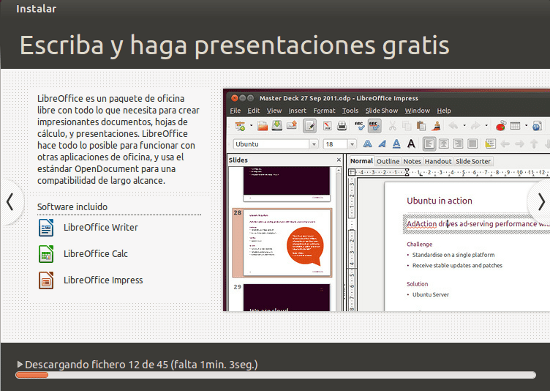Open the Format menu

(324, 111)
